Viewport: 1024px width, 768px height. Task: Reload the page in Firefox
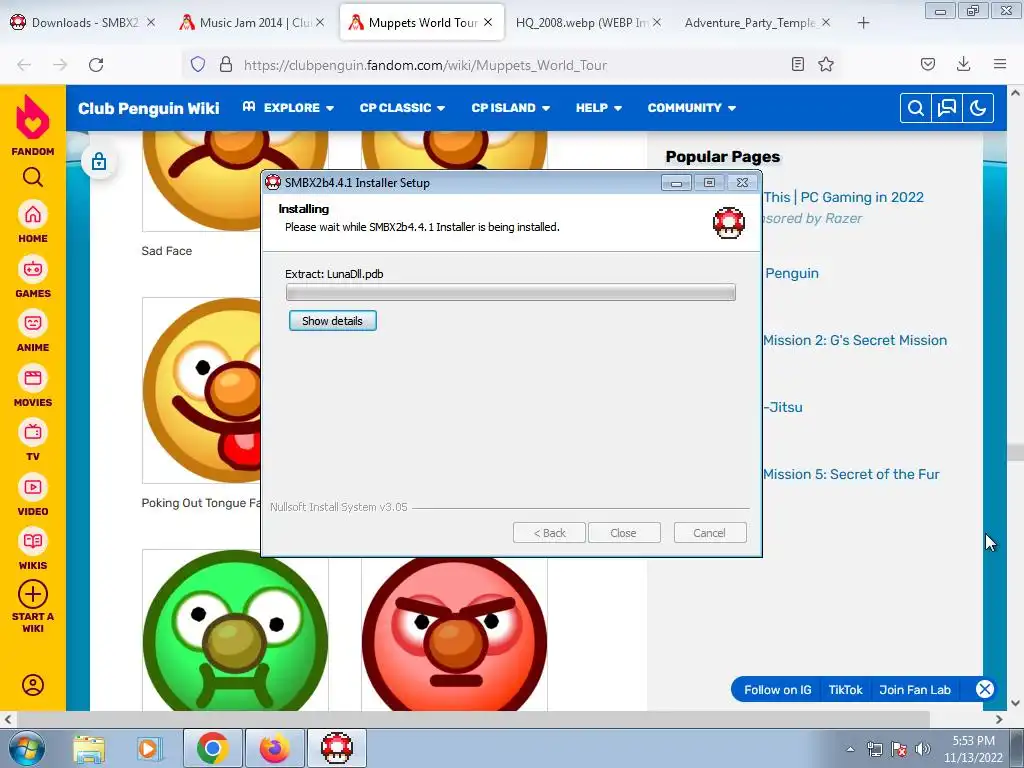(96, 65)
